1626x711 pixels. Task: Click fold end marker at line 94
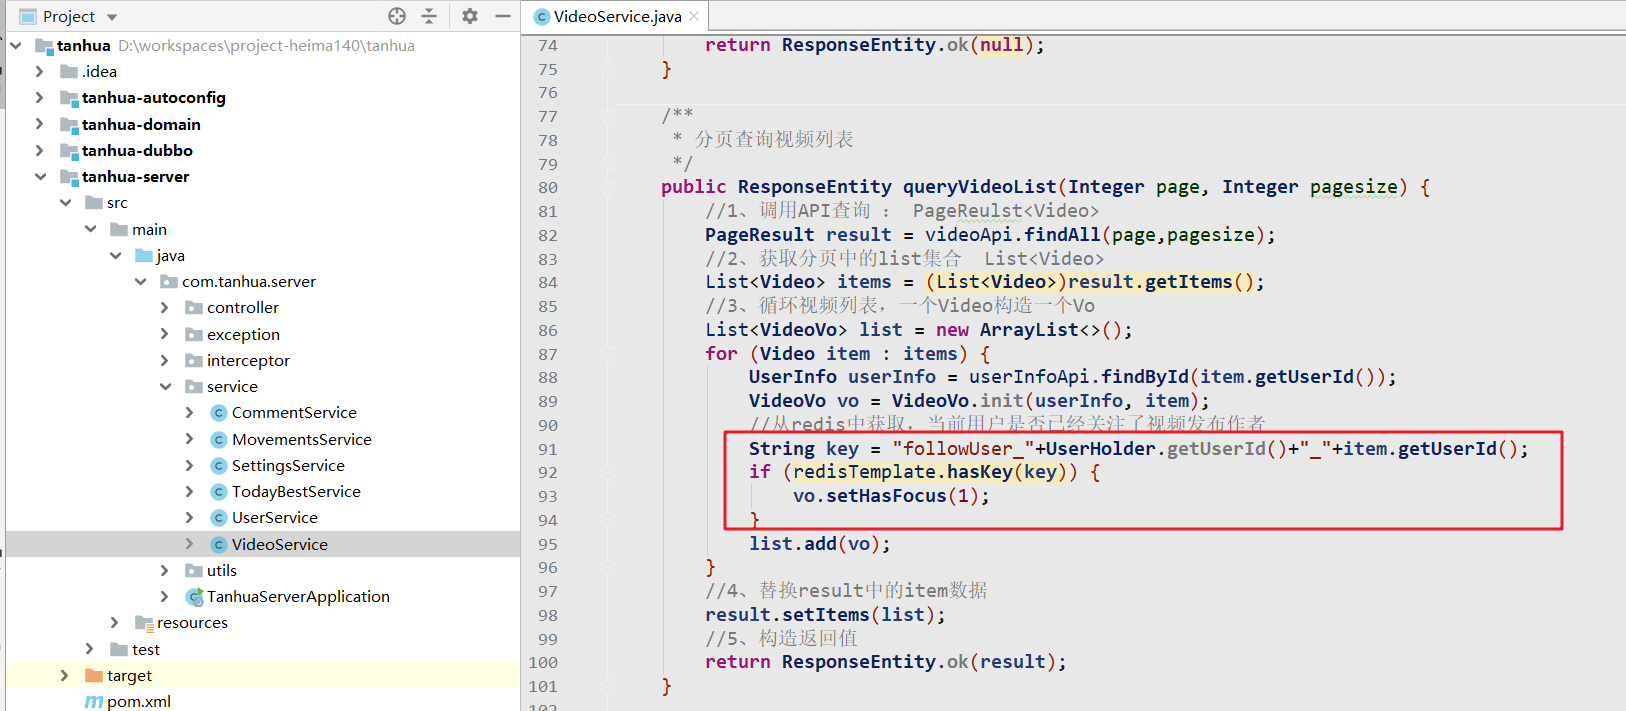pyautogui.click(x=608, y=520)
